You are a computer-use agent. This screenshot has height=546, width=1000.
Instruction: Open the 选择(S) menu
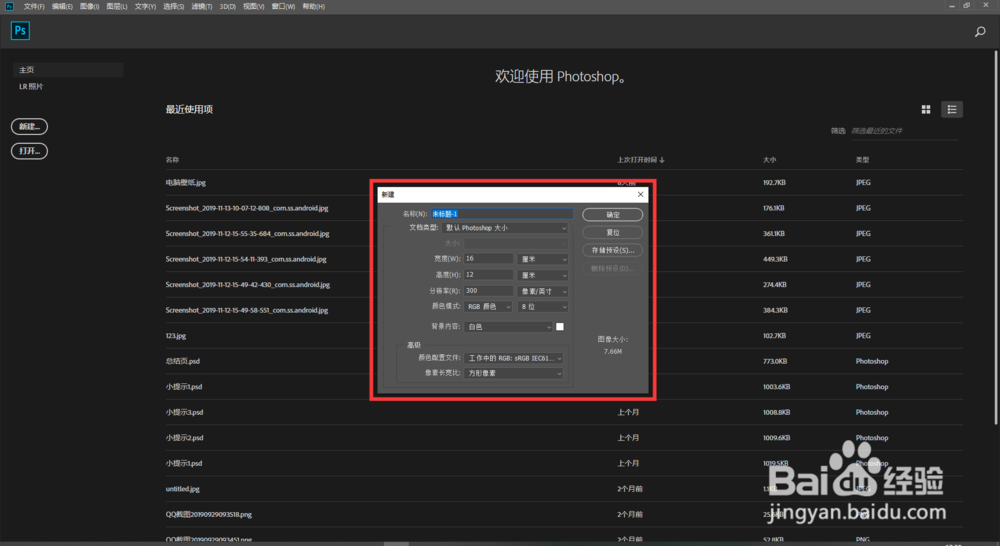click(173, 6)
